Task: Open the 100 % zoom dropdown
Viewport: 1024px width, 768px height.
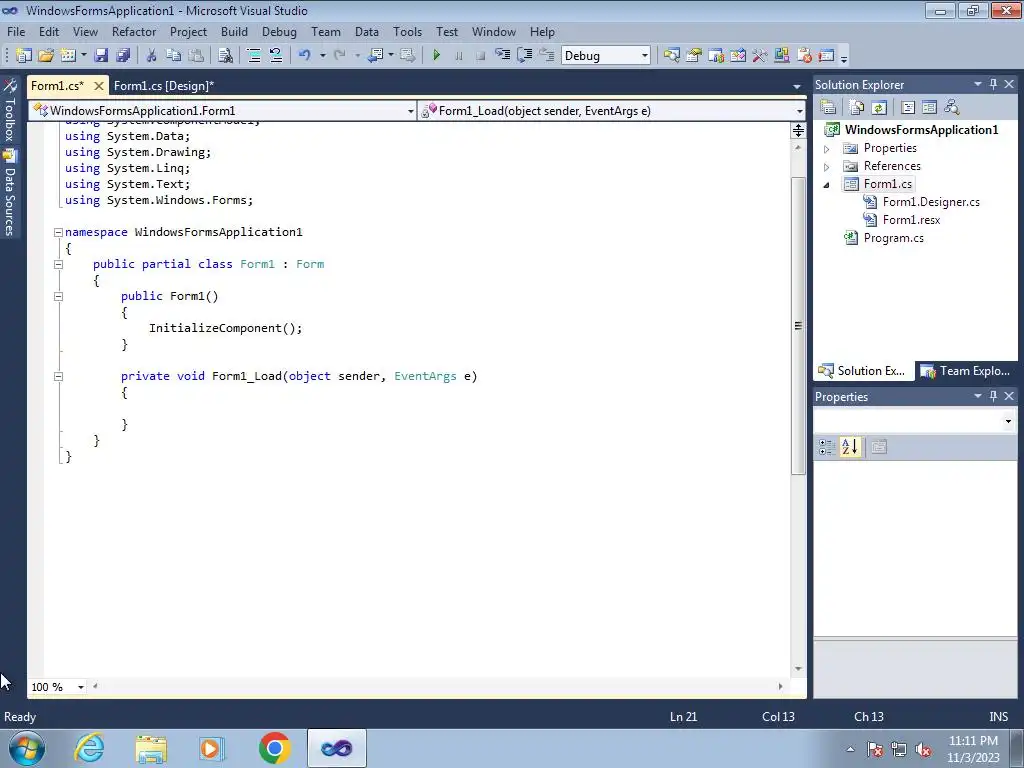Action: coord(81,687)
